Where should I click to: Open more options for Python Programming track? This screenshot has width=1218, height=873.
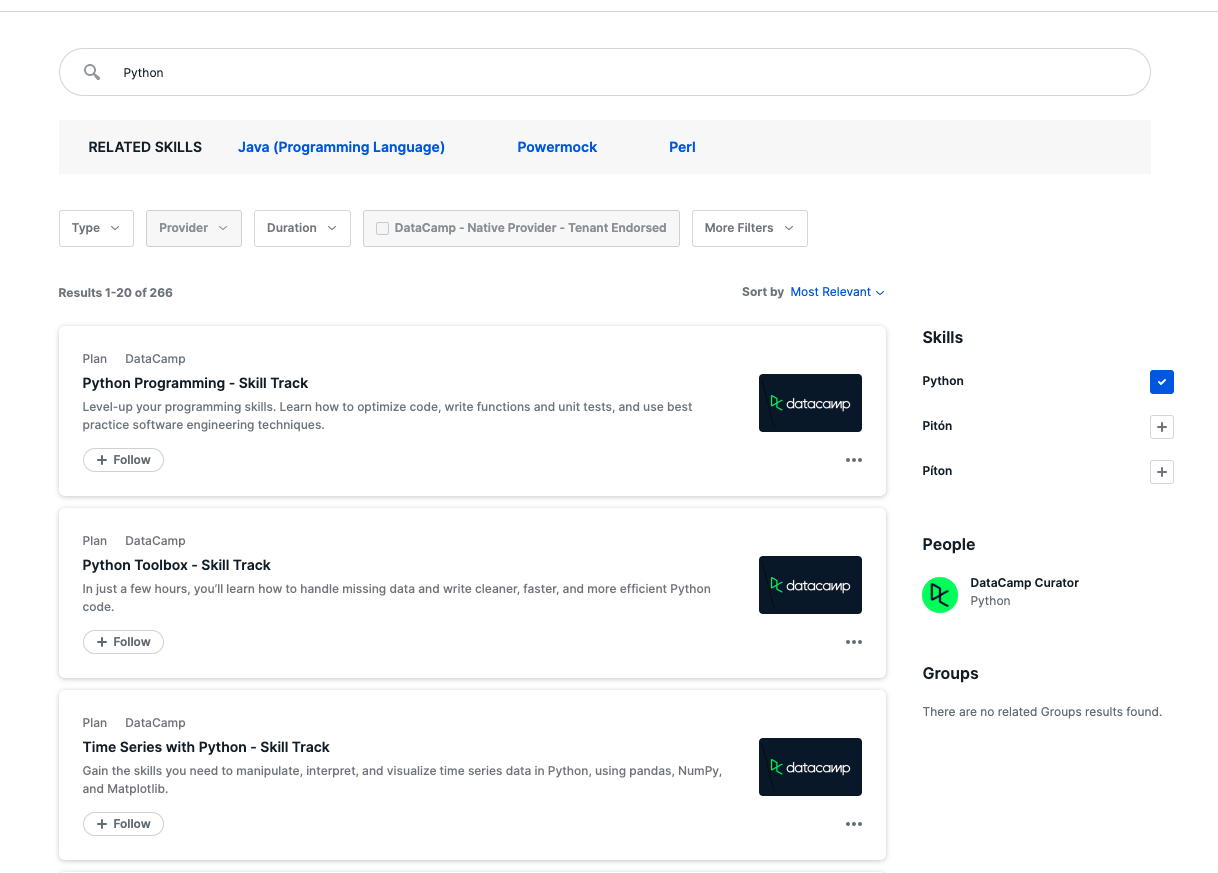[x=853, y=460]
